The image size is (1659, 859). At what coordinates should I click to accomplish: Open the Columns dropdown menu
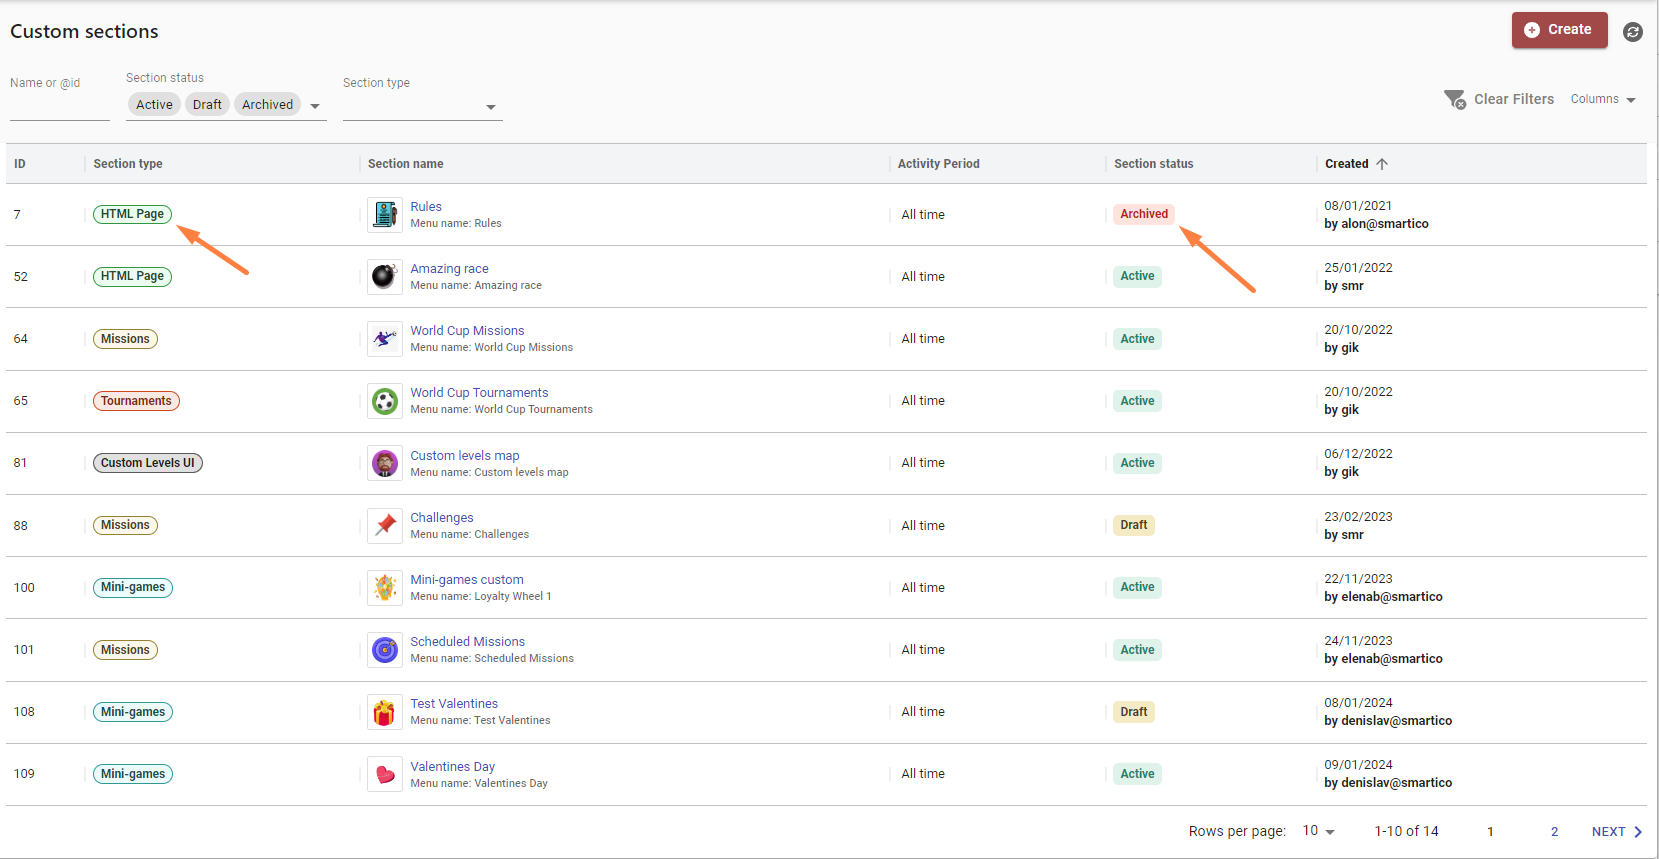[1602, 99]
